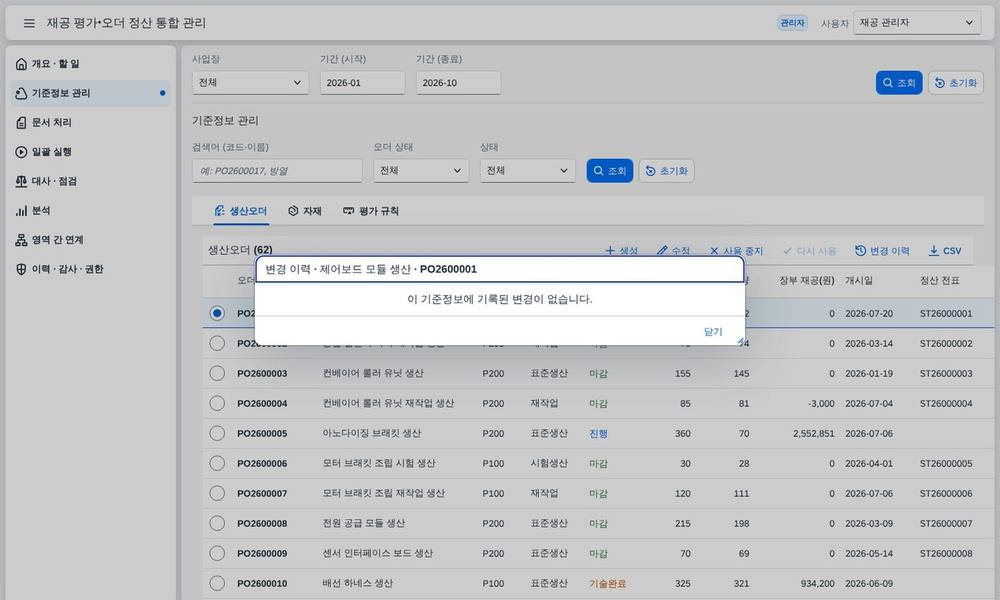Image resolution: width=1000 pixels, height=600 pixels.
Task: Click the 정산 전표 column header
Action: [939, 281]
